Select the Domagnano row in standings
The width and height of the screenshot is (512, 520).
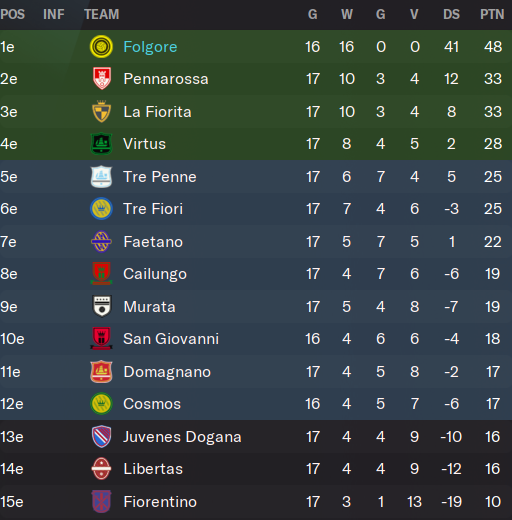pos(256,371)
